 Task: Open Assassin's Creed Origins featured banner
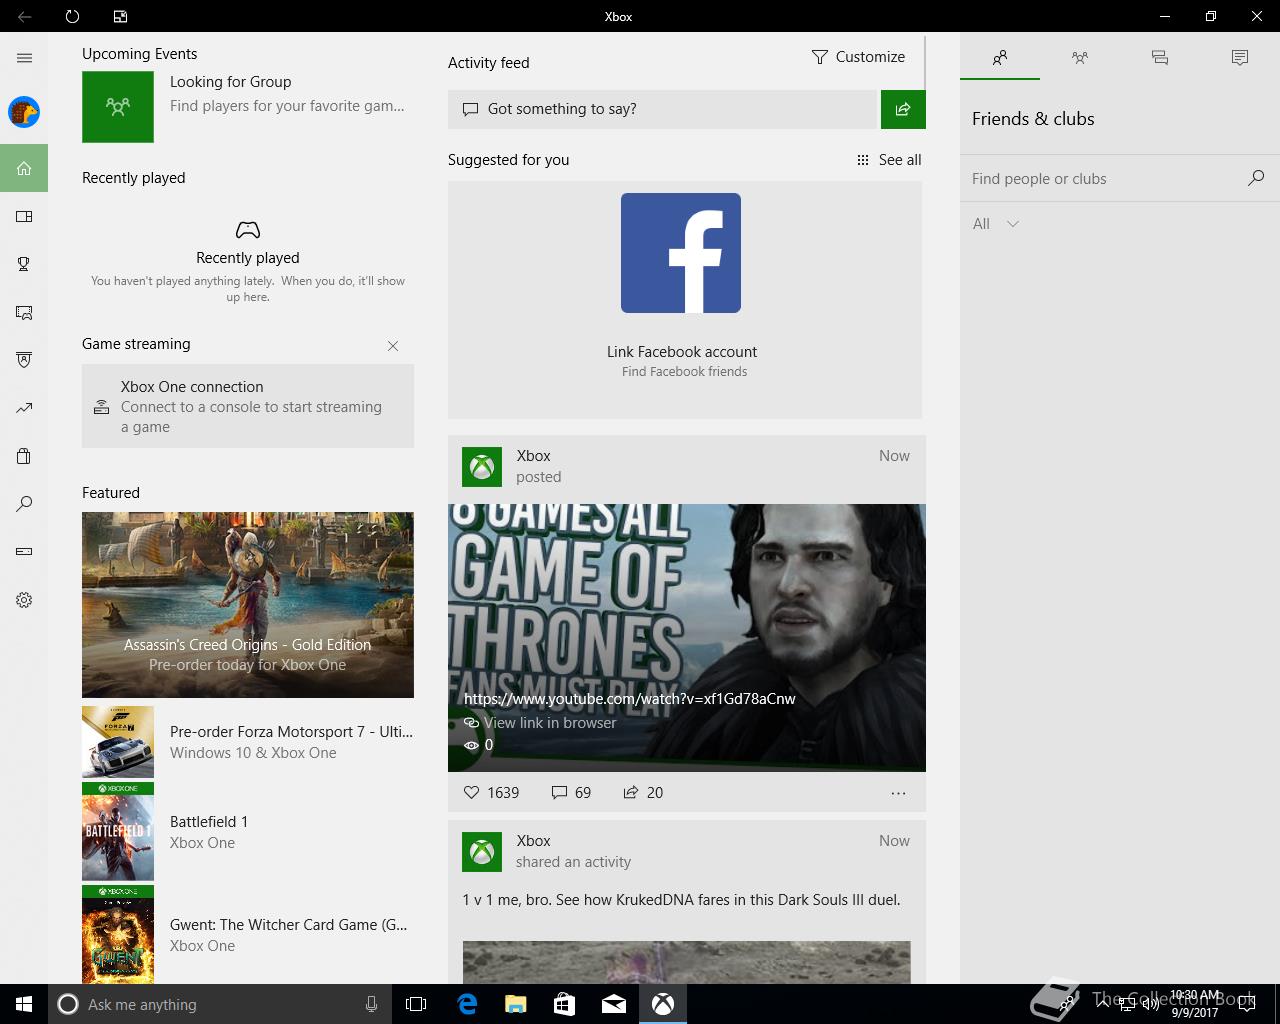[x=248, y=605]
